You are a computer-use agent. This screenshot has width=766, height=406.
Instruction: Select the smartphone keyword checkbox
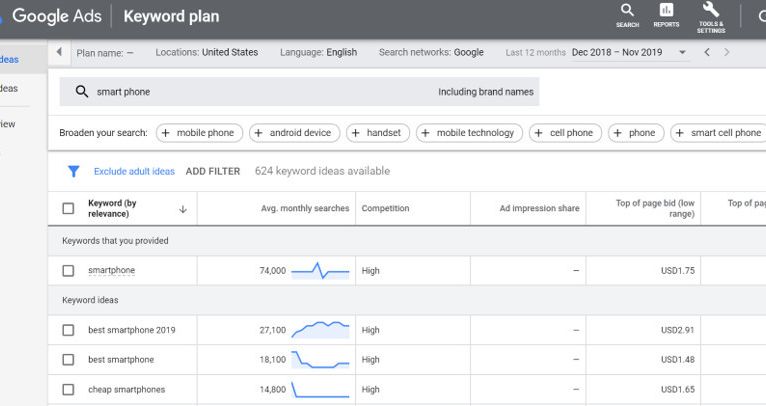pyautogui.click(x=68, y=271)
